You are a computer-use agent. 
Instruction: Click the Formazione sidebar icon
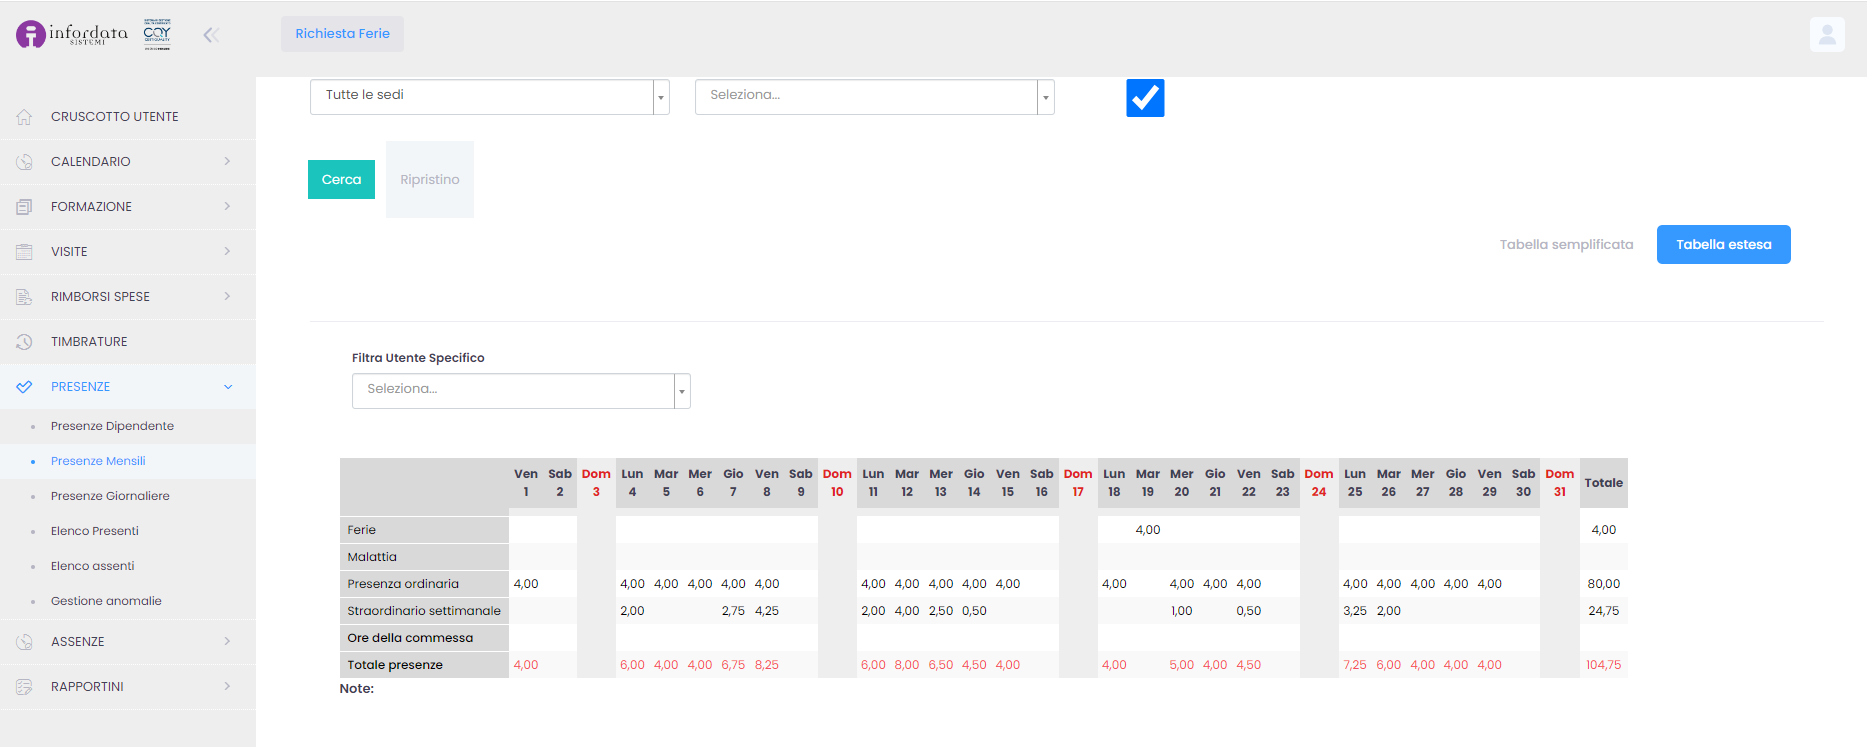click(x=24, y=207)
